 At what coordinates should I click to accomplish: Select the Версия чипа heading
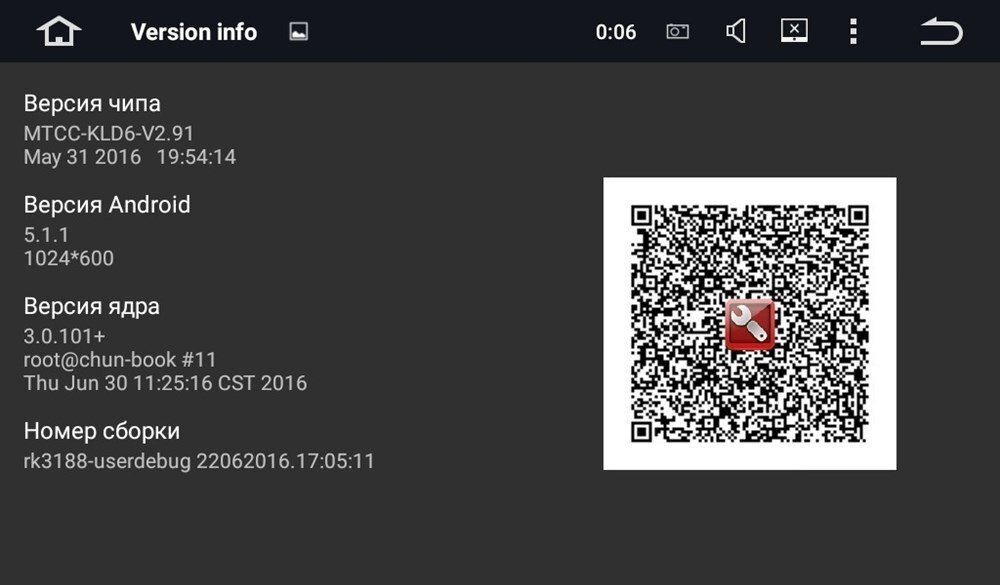pos(92,103)
